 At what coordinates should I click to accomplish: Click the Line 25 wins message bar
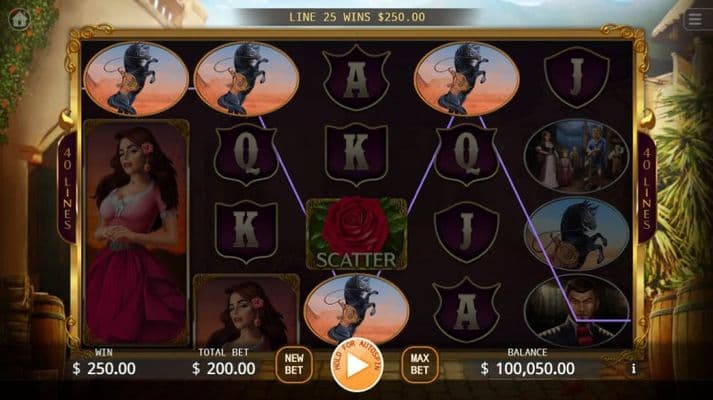[357, 17]
